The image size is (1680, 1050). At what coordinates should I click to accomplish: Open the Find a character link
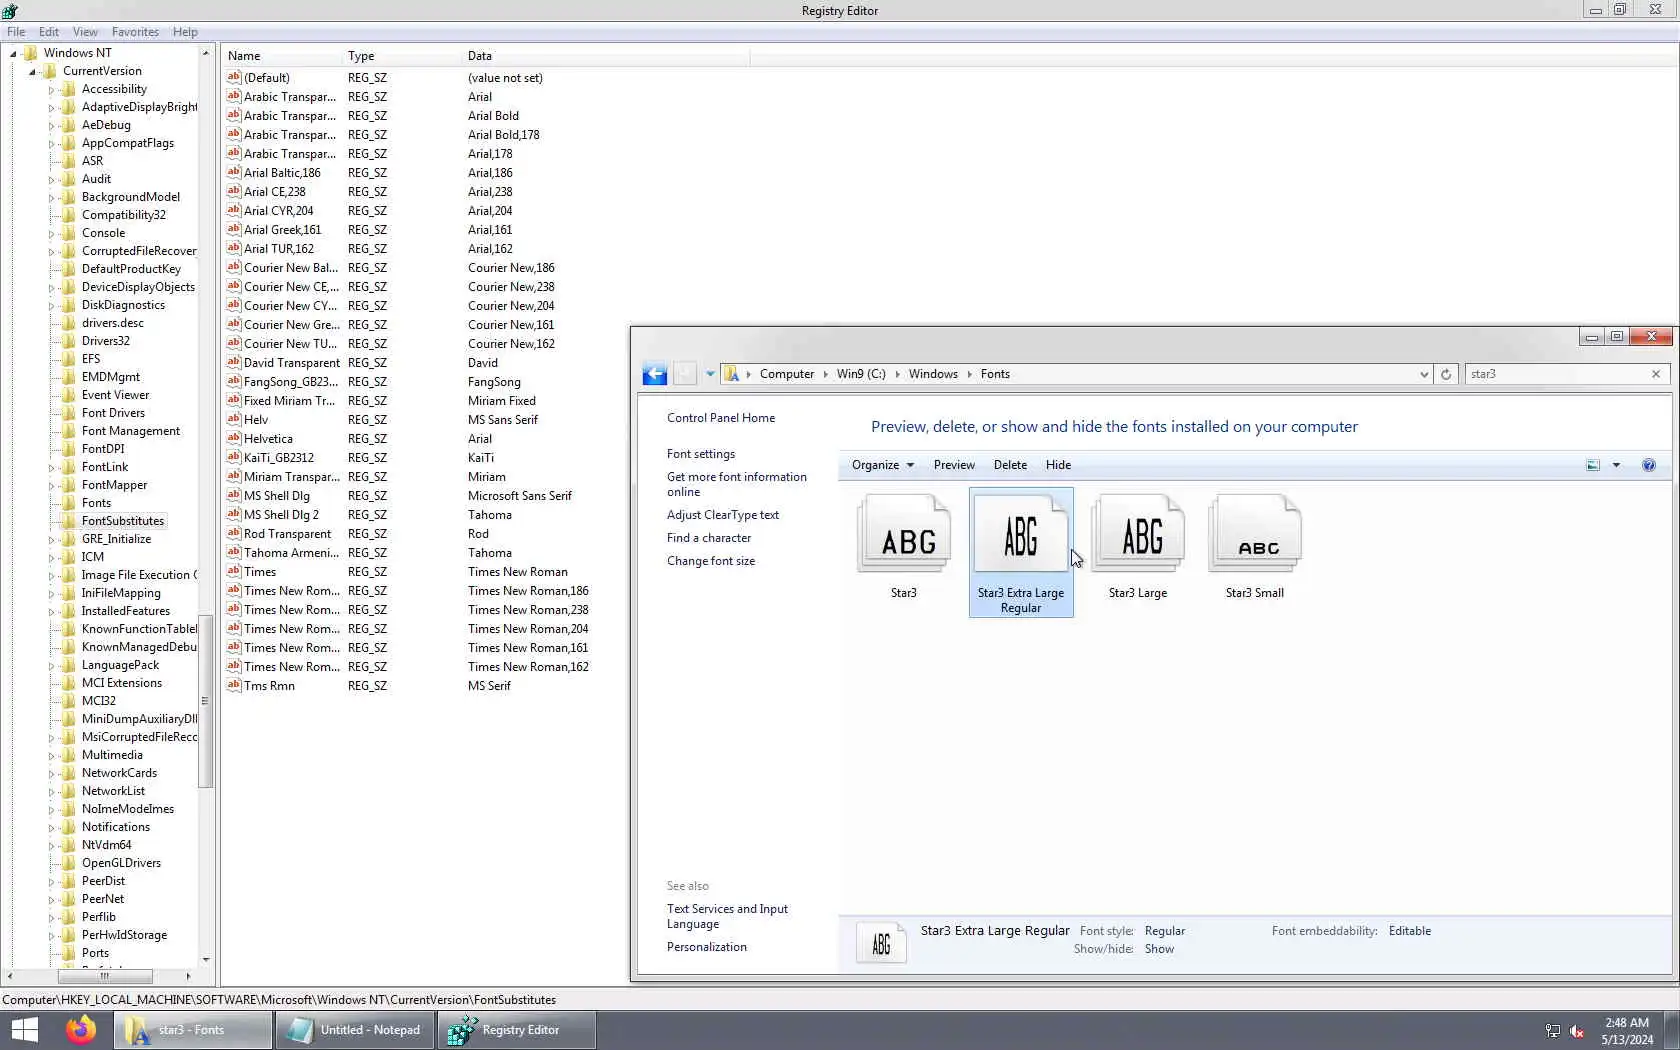click(709, 538)
